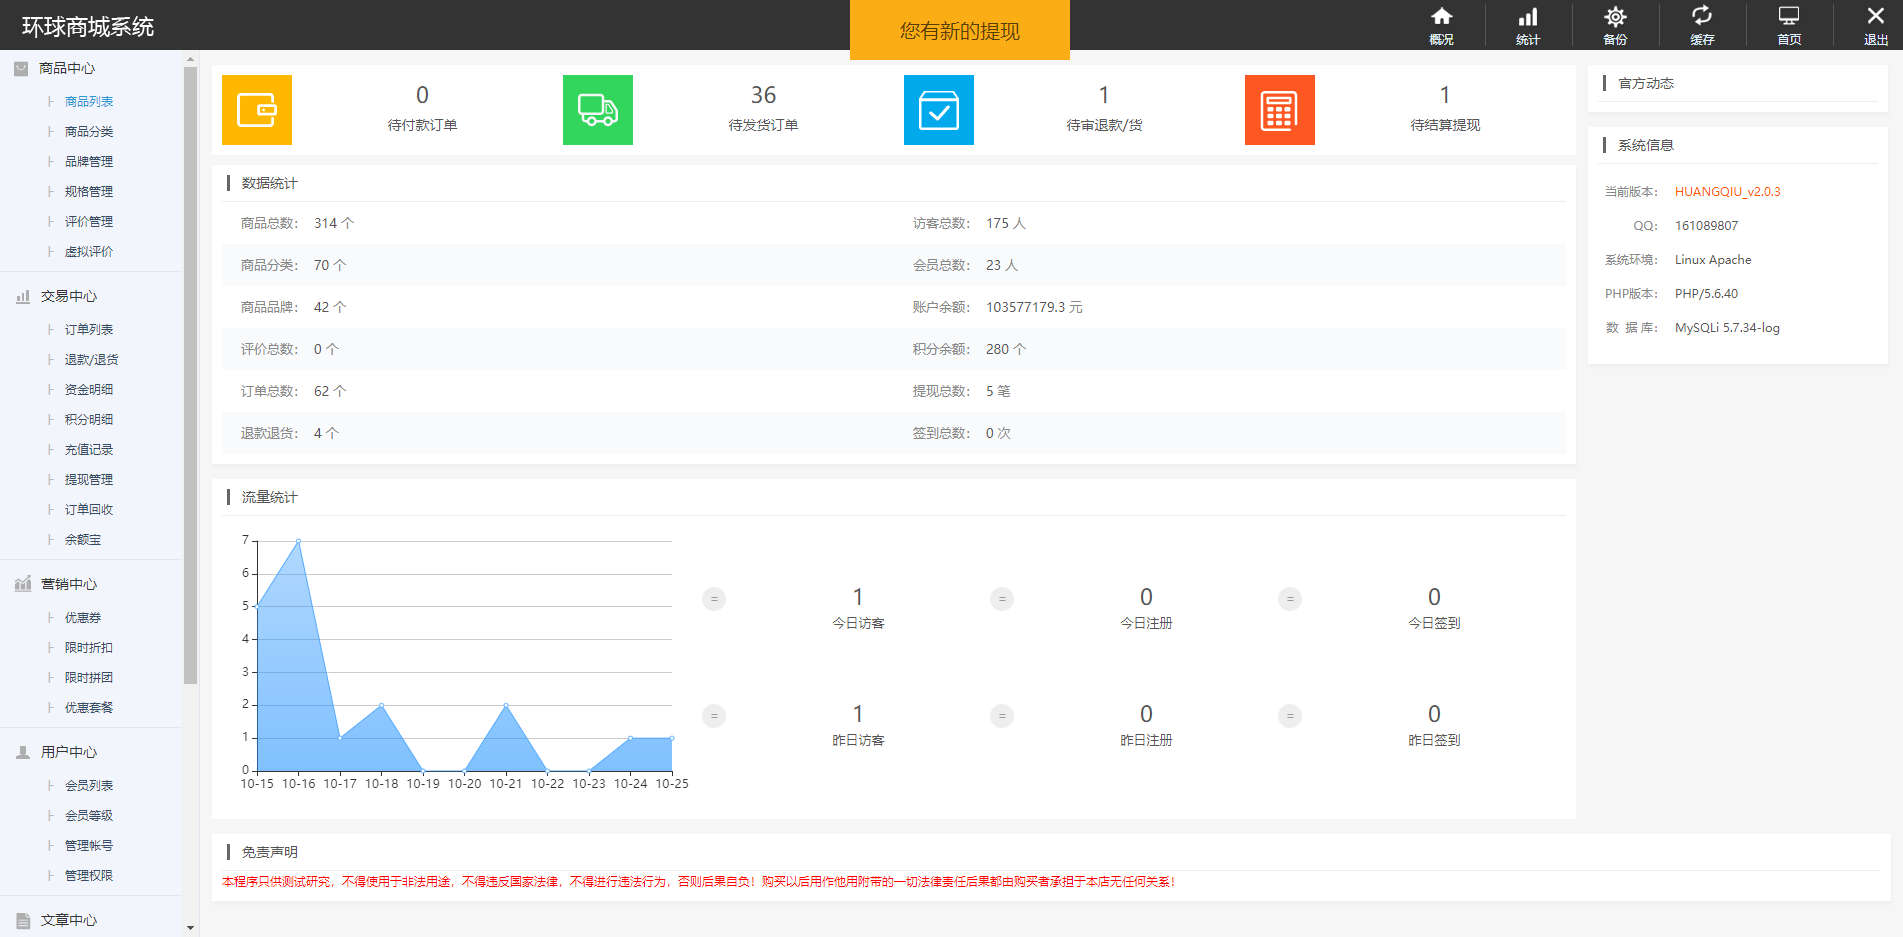Click the 1 待结算提现 count
The width and height of the screenshot is (1903, 937).
coord(1445,95)
